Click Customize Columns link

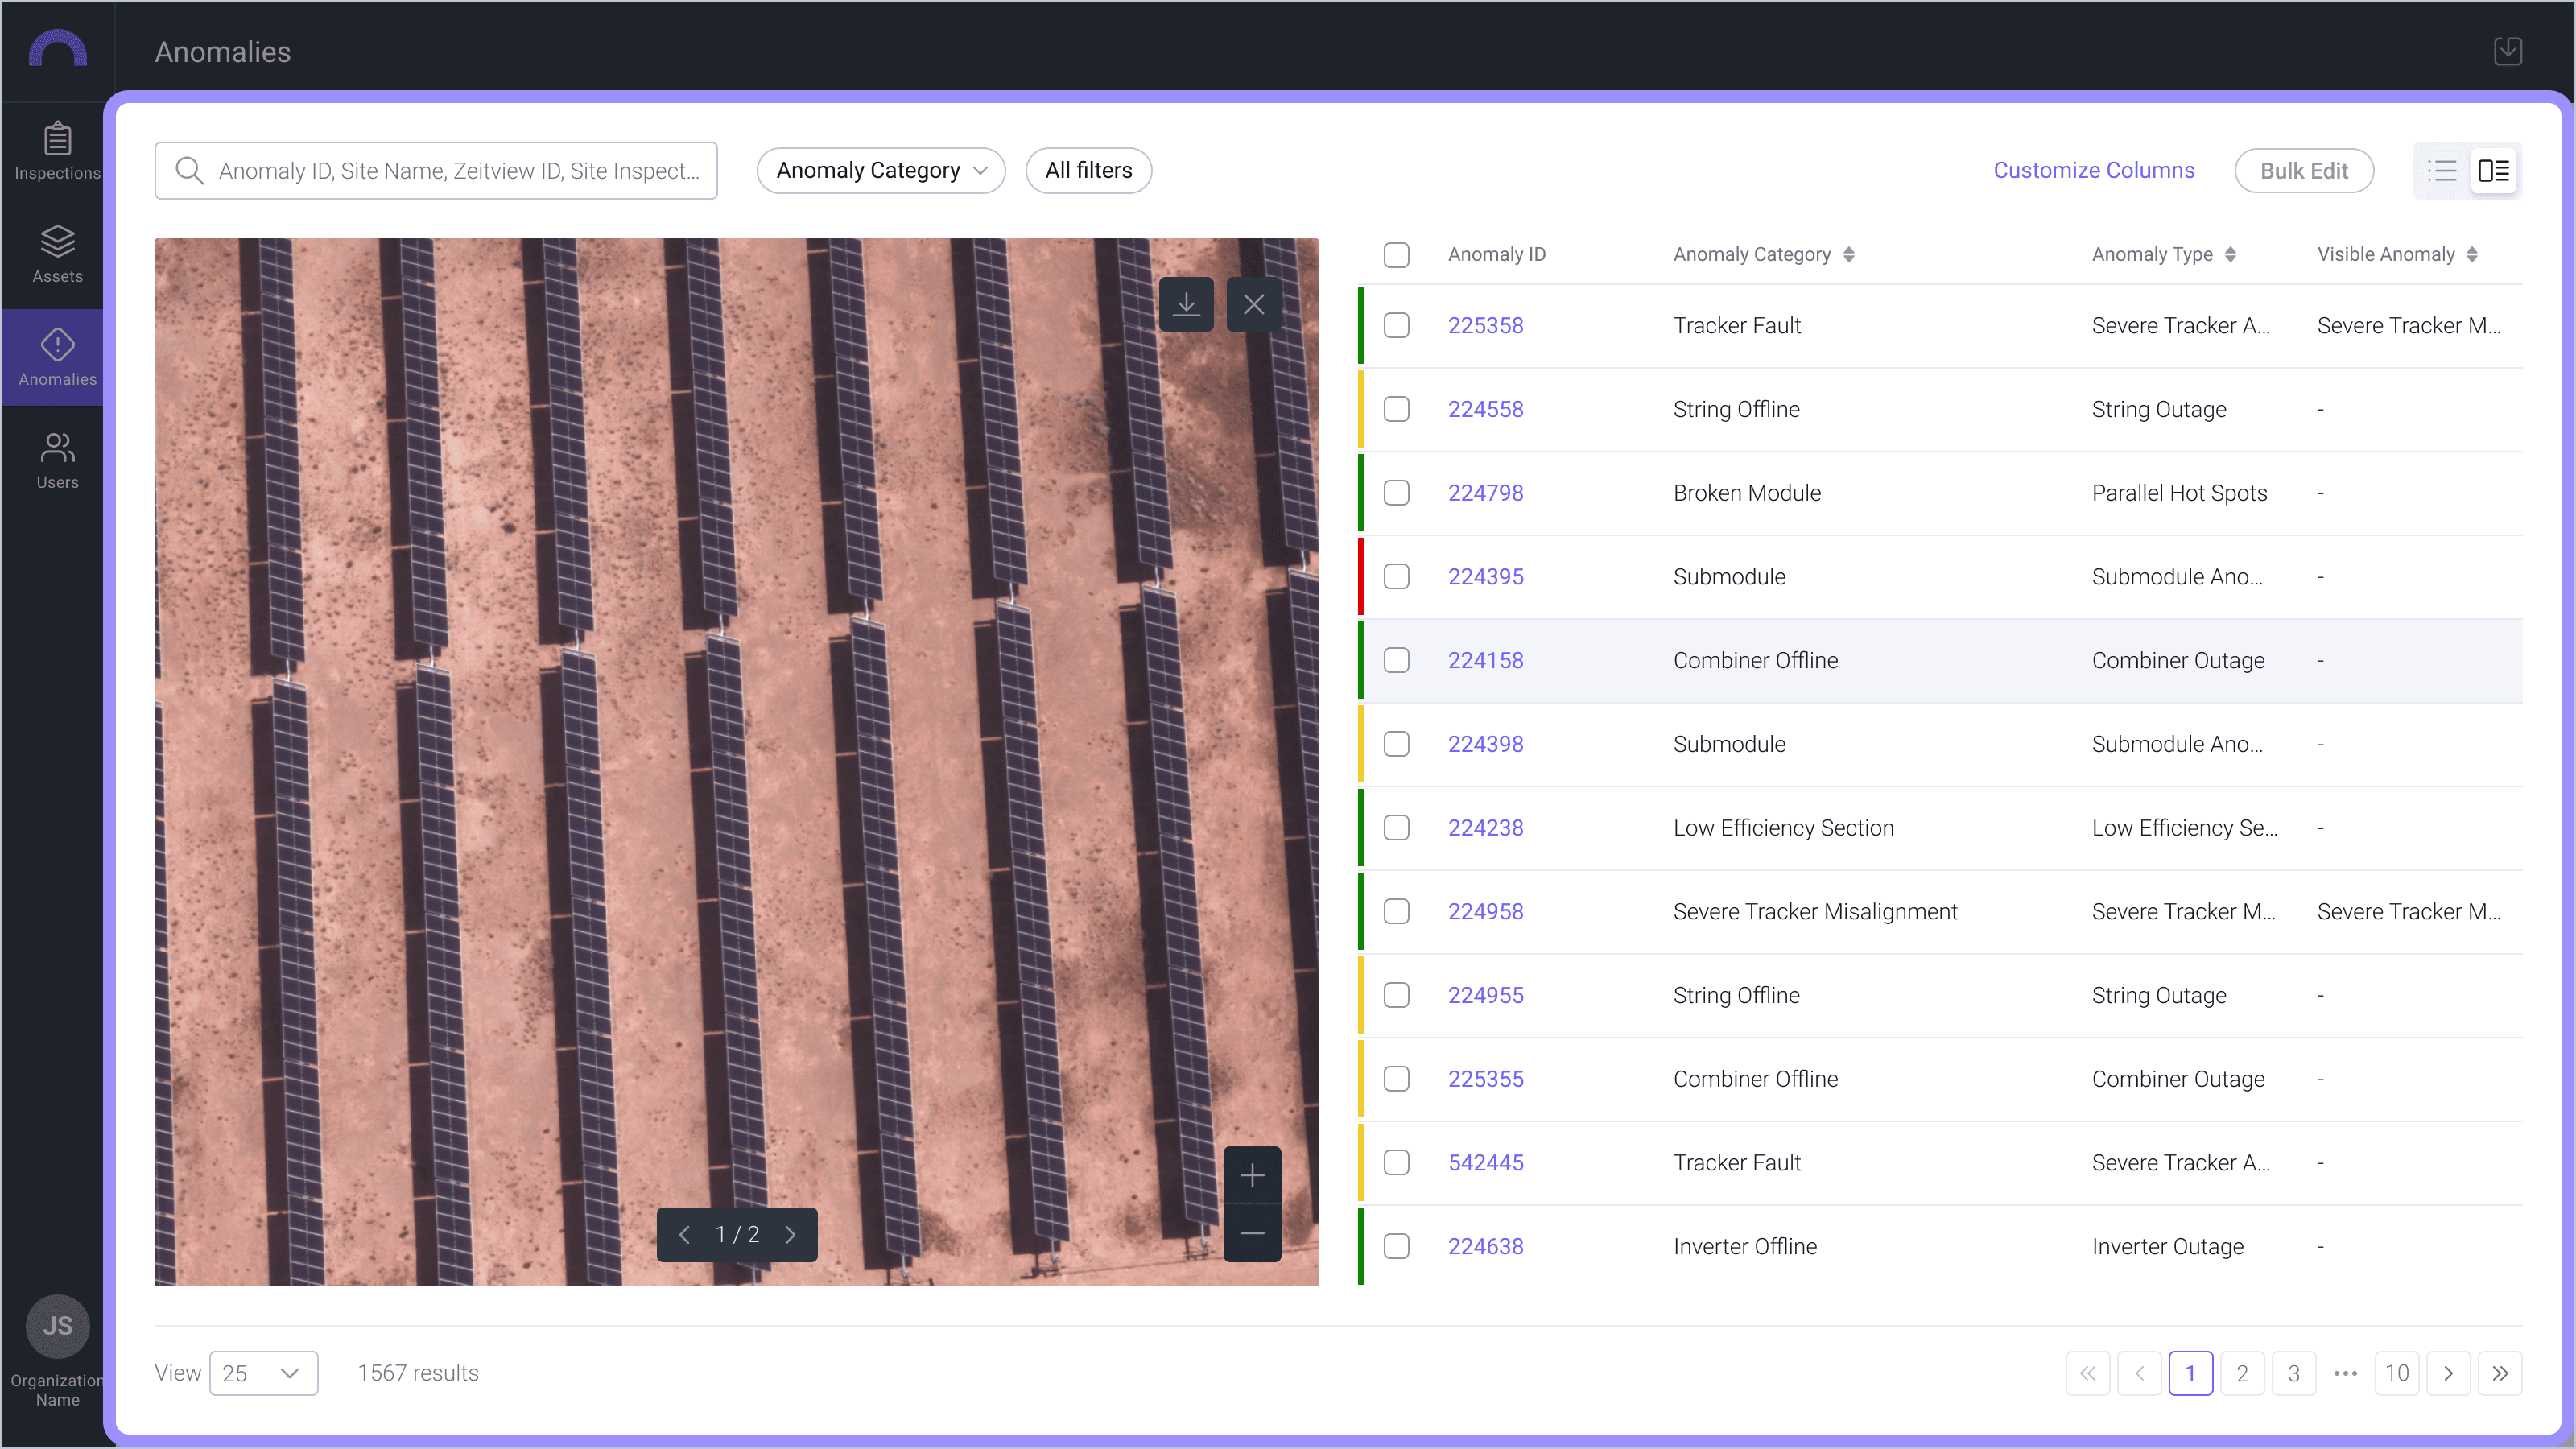pos(2093,171)
